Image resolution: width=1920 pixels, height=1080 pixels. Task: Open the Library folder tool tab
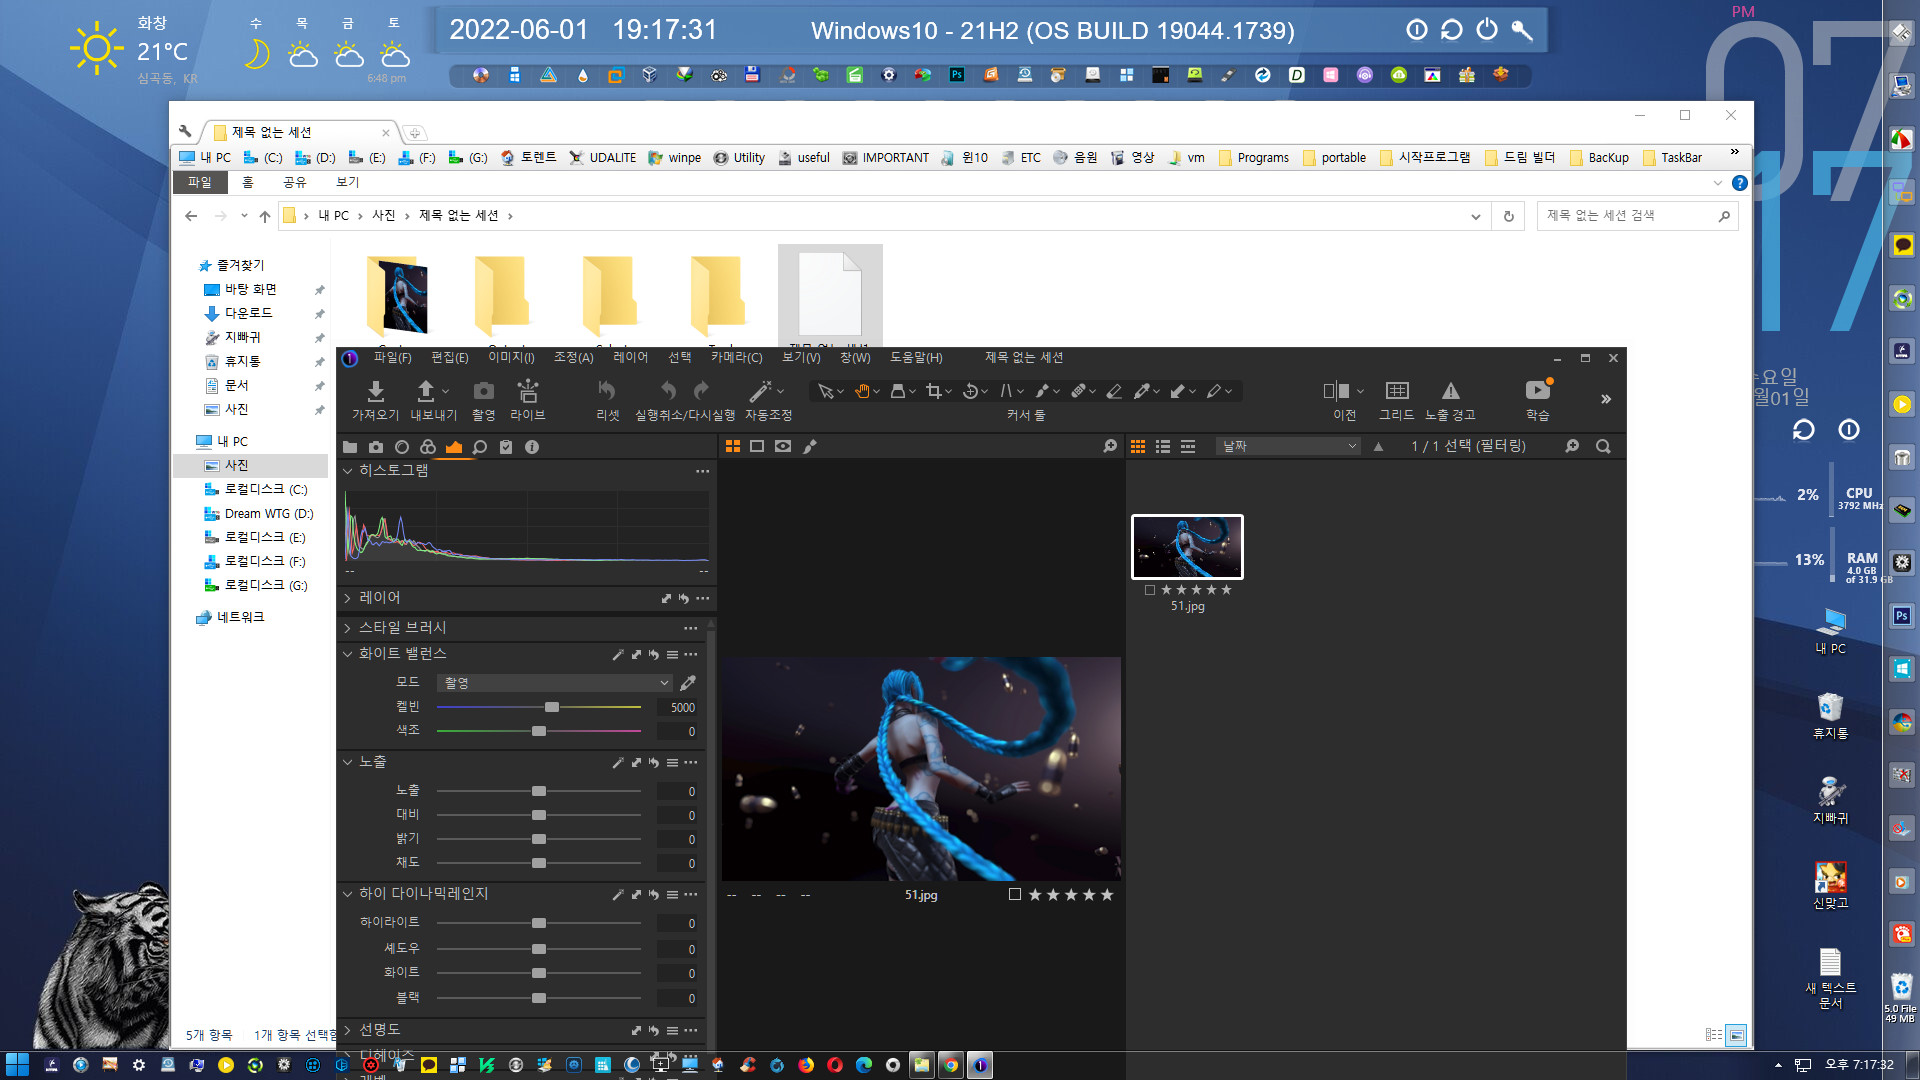point(350,447)
